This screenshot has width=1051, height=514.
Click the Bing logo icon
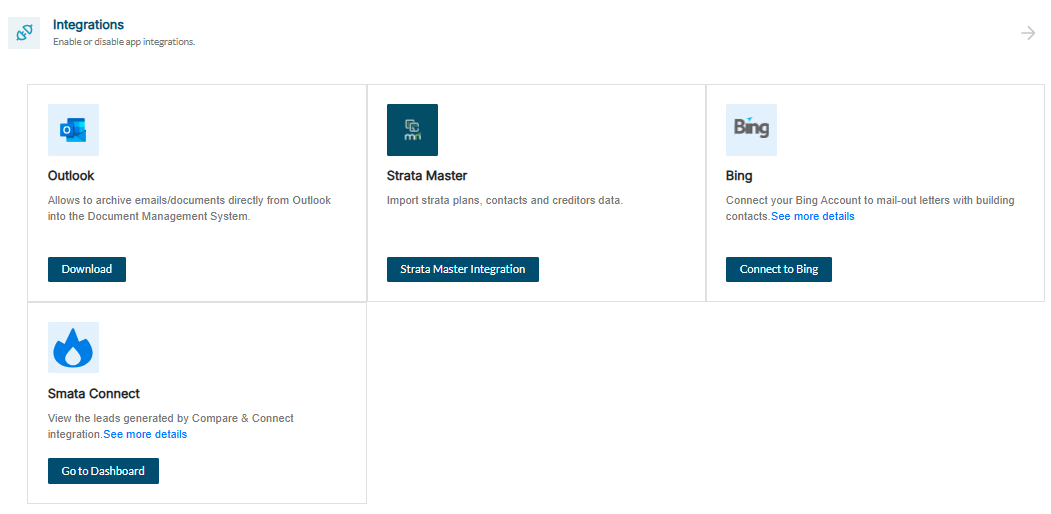point(751,130)
